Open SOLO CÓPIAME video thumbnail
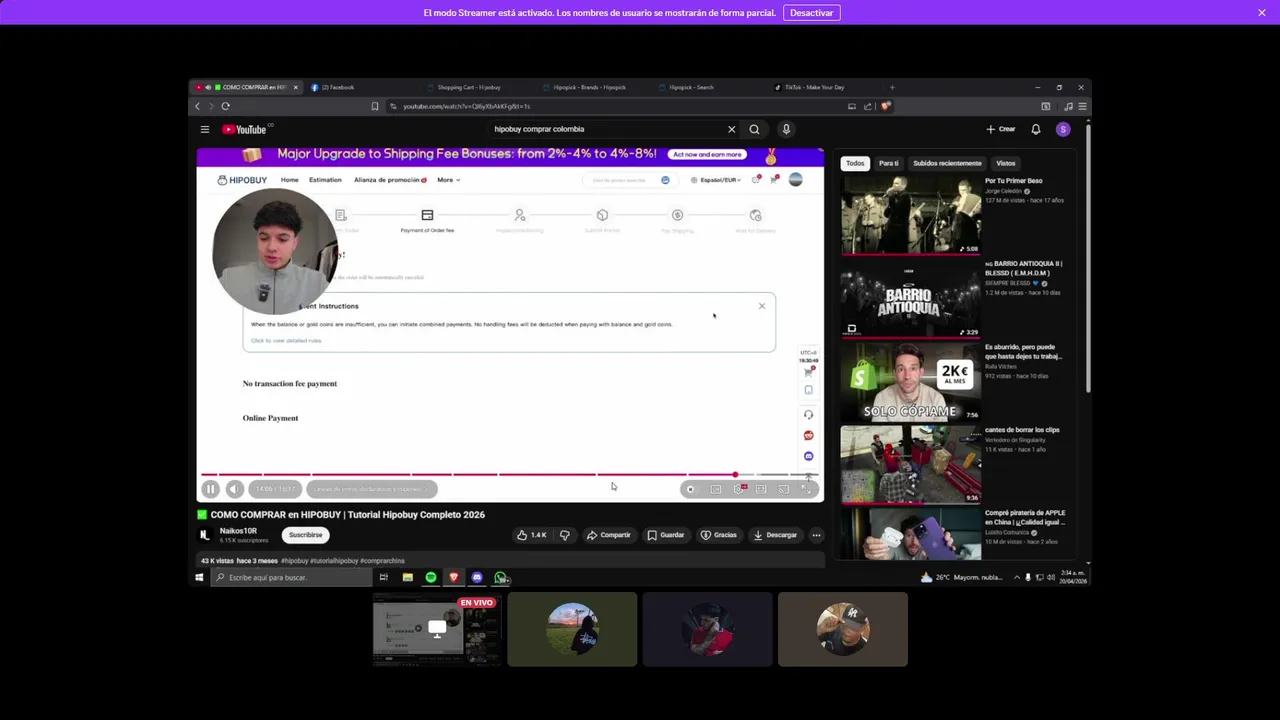Screen dimensions: 1280x720 coord(911,381)
